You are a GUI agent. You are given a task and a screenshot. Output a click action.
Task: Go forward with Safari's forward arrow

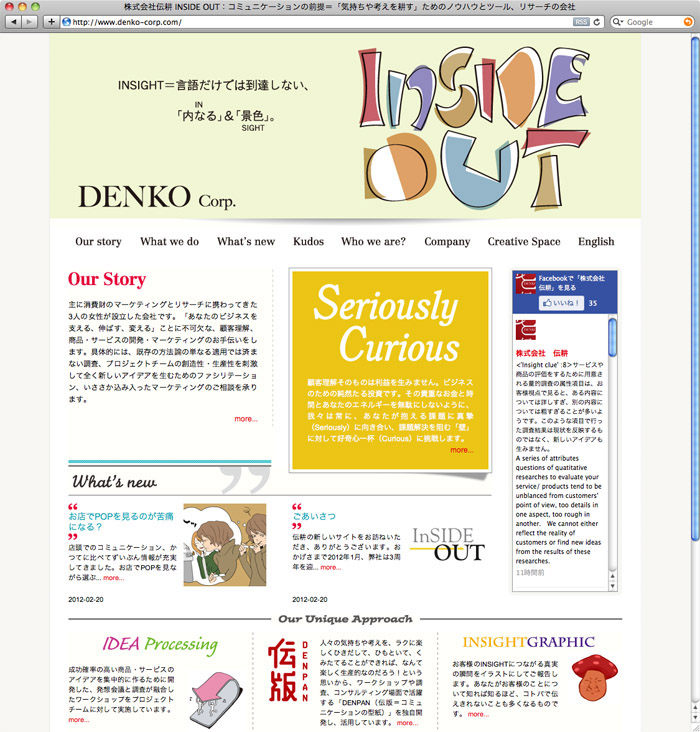point(29,21)
